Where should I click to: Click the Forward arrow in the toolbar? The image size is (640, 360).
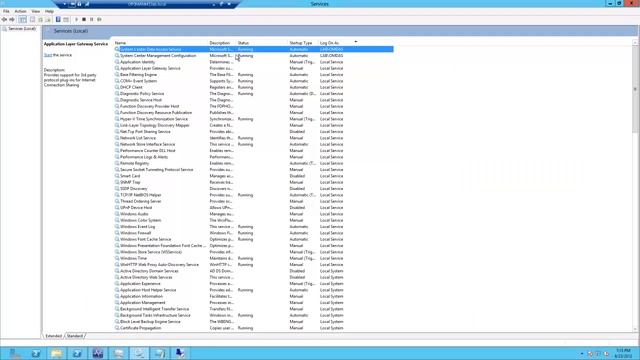[12, 20]
